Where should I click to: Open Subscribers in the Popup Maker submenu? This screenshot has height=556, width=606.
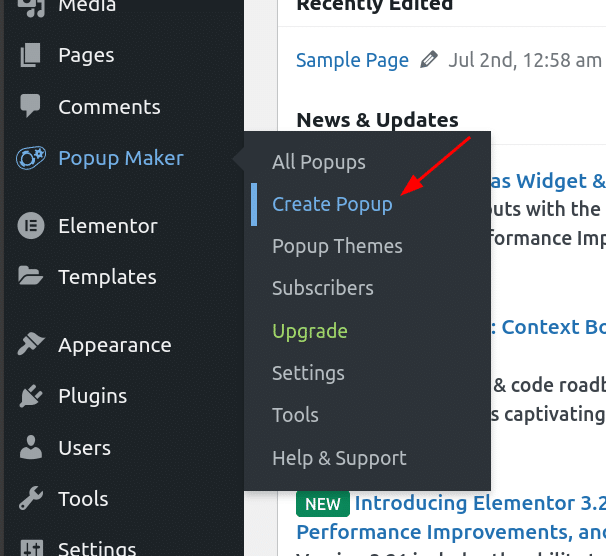(323, 288)
